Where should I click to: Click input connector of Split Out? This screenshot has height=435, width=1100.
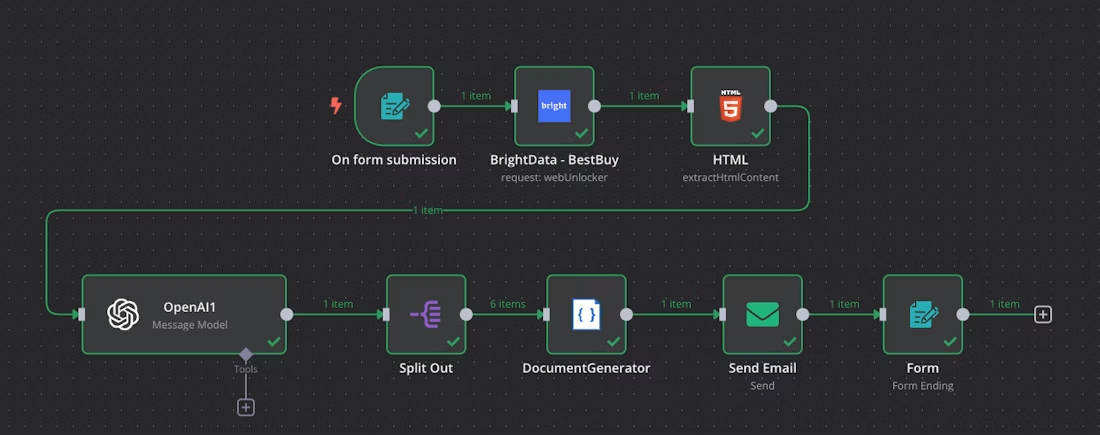click(x=386, y=314)
